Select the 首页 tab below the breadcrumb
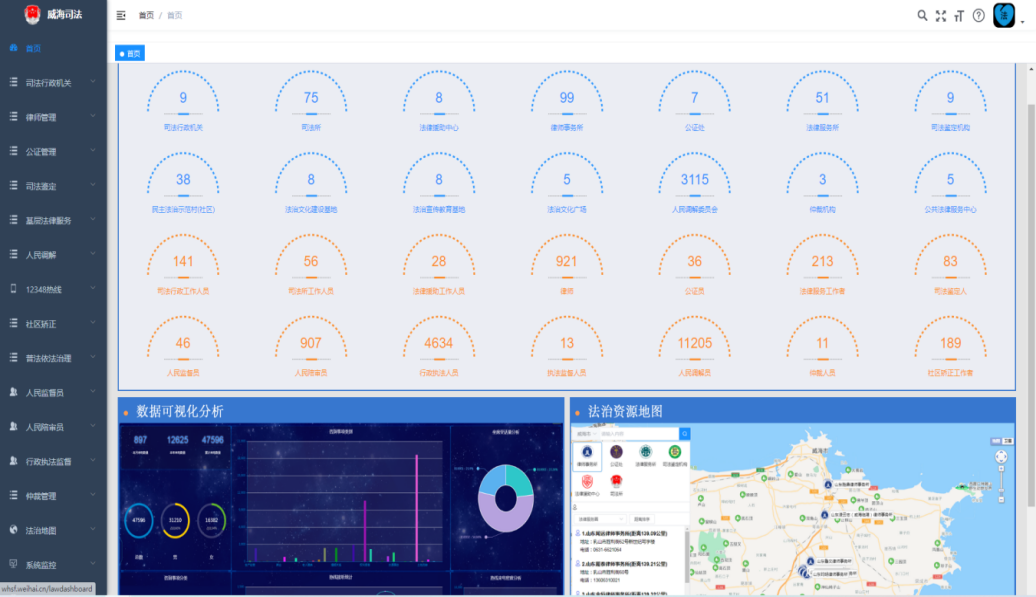The width and height of the screenshot is (1036, 597). pyautogui.click(x=130, y=53)
